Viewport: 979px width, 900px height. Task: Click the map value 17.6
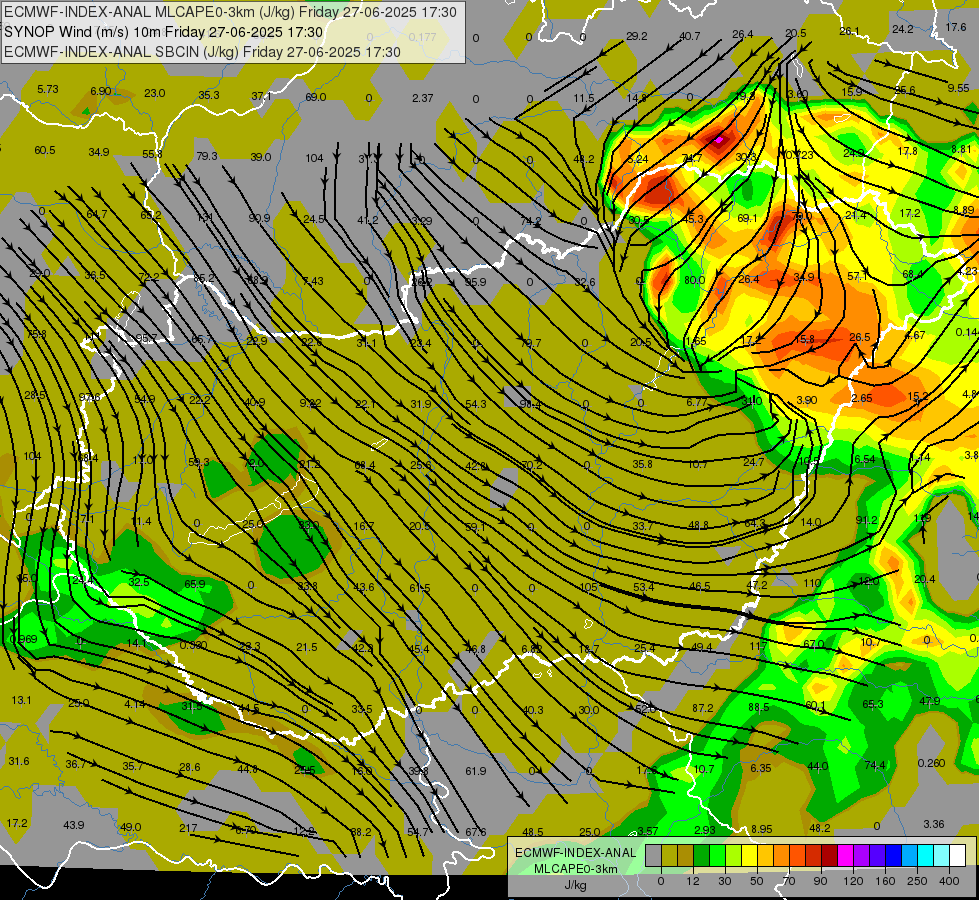[x=956, y=27]
